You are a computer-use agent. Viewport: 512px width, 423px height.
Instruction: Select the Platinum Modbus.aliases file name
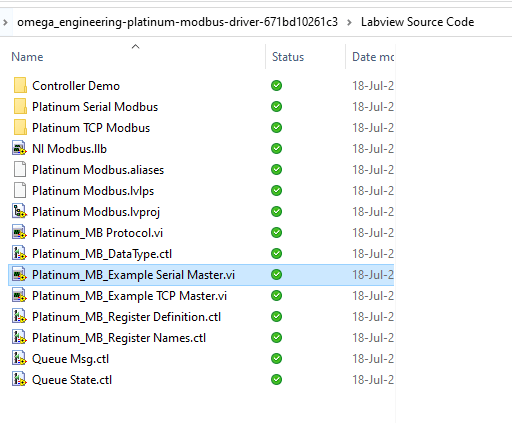[98, 170]
